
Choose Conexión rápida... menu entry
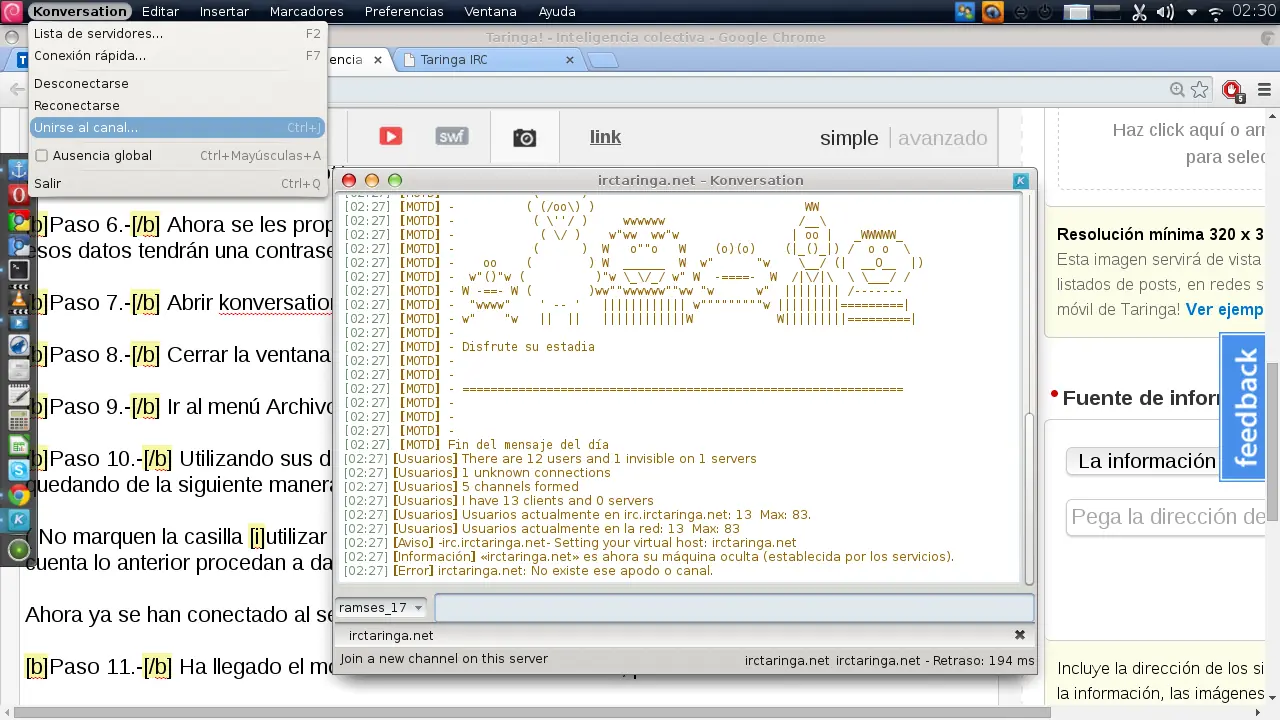[x=177, y=56]
